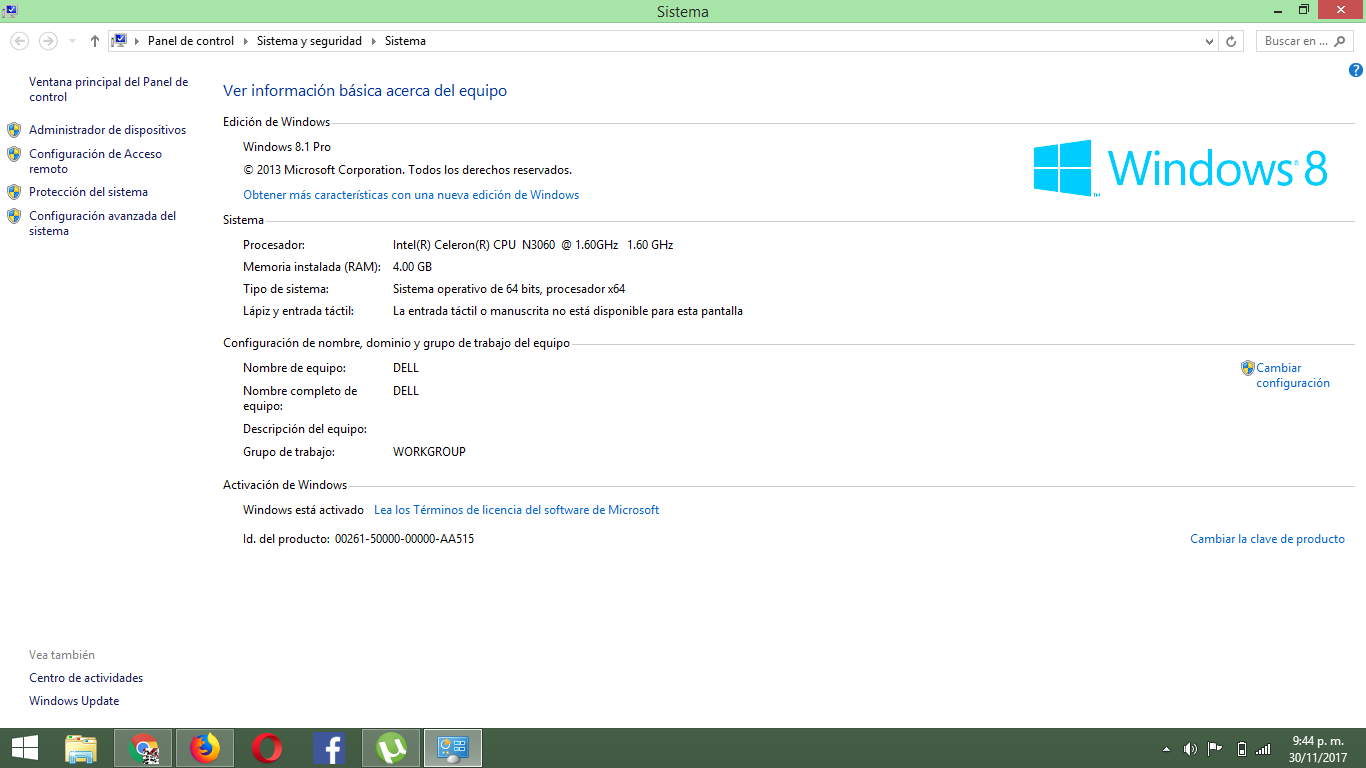
Task: Click the Windows 8.1 Pro edition text
Action: tap(287, 147)
